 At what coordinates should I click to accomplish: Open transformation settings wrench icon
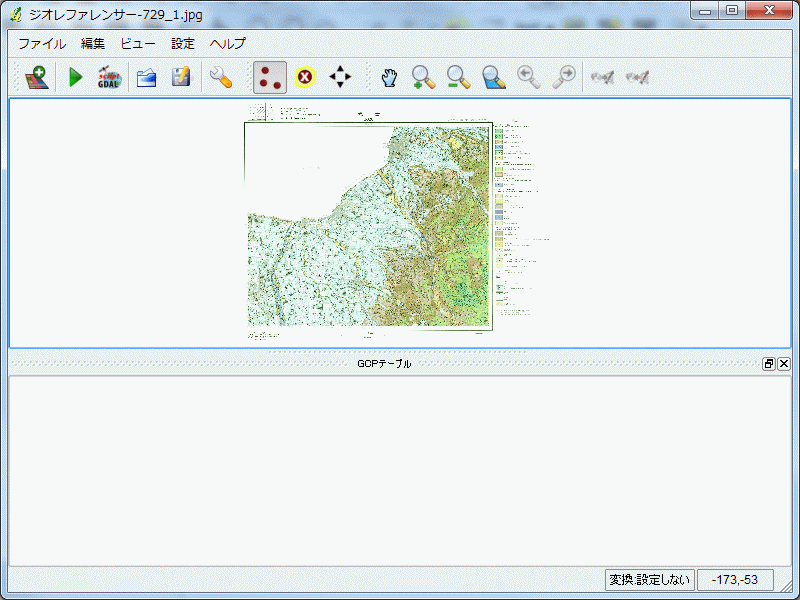coord(220,77)
